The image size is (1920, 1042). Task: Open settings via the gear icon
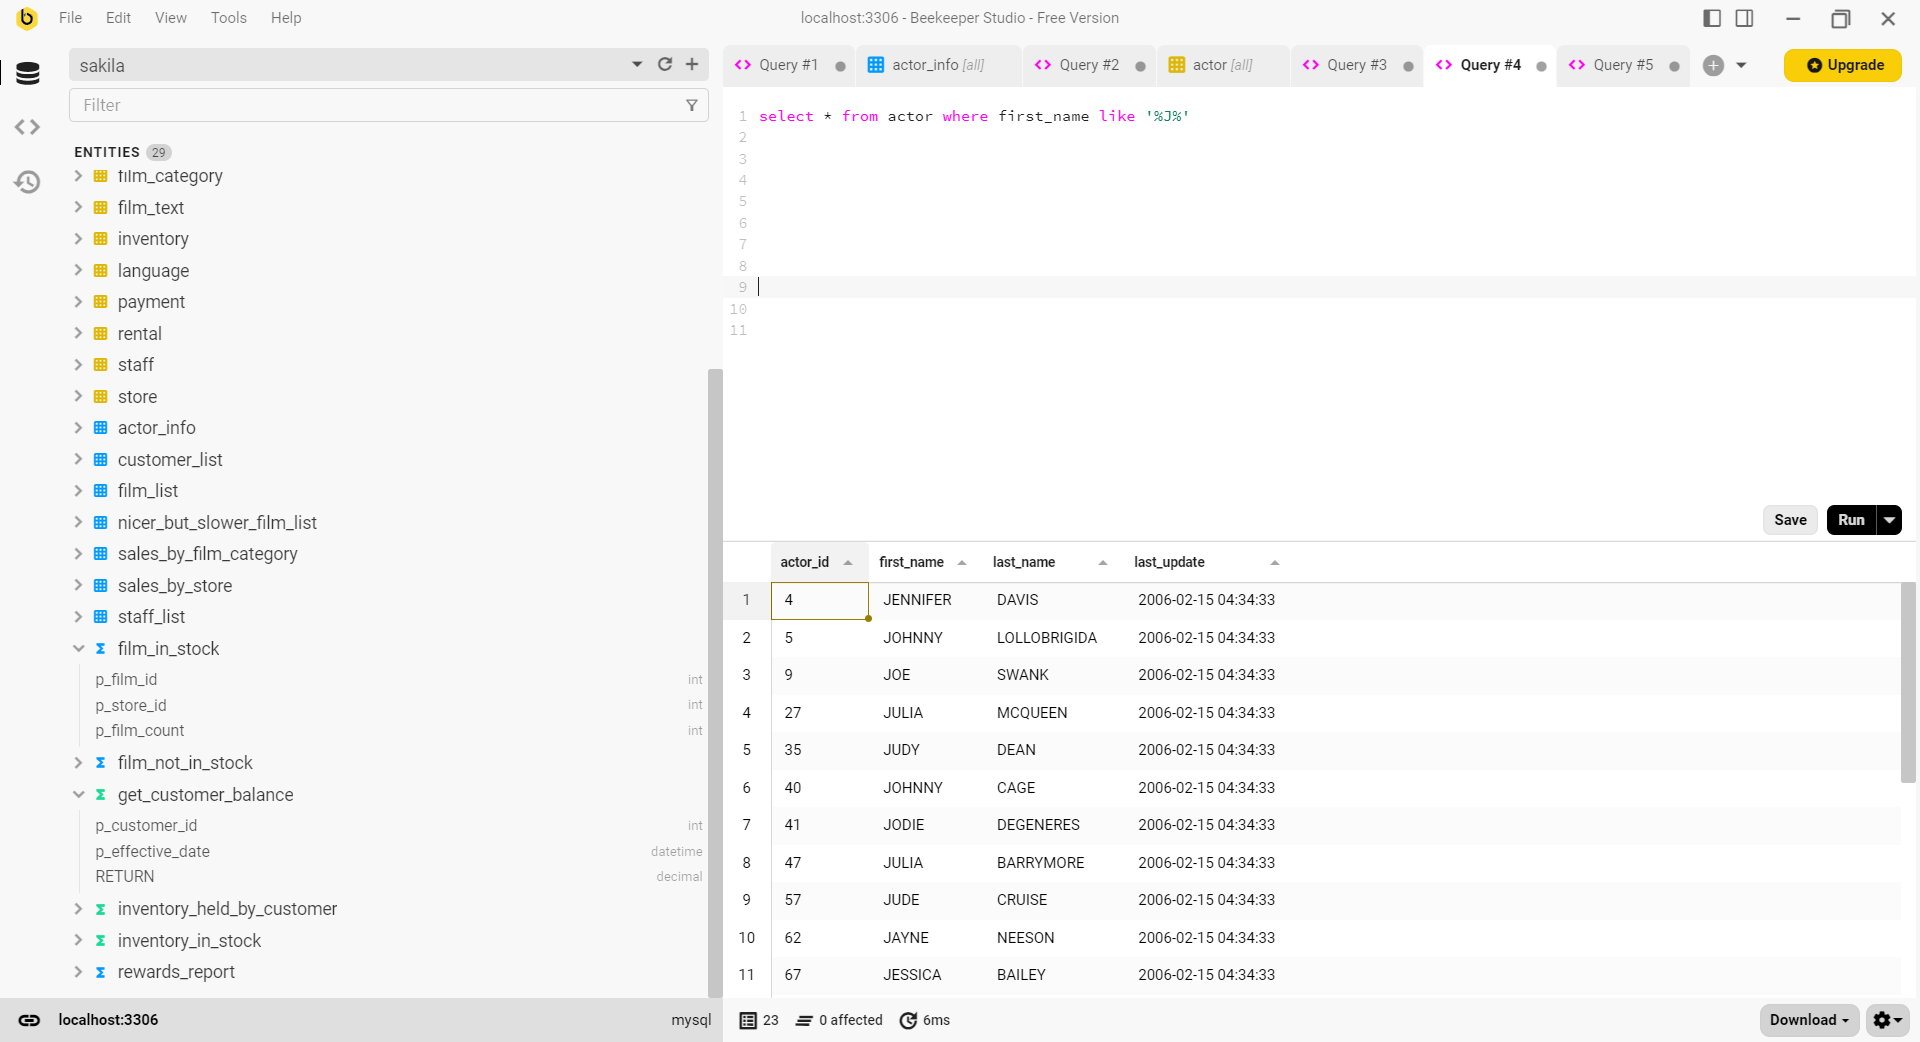pos(1883,1020)
